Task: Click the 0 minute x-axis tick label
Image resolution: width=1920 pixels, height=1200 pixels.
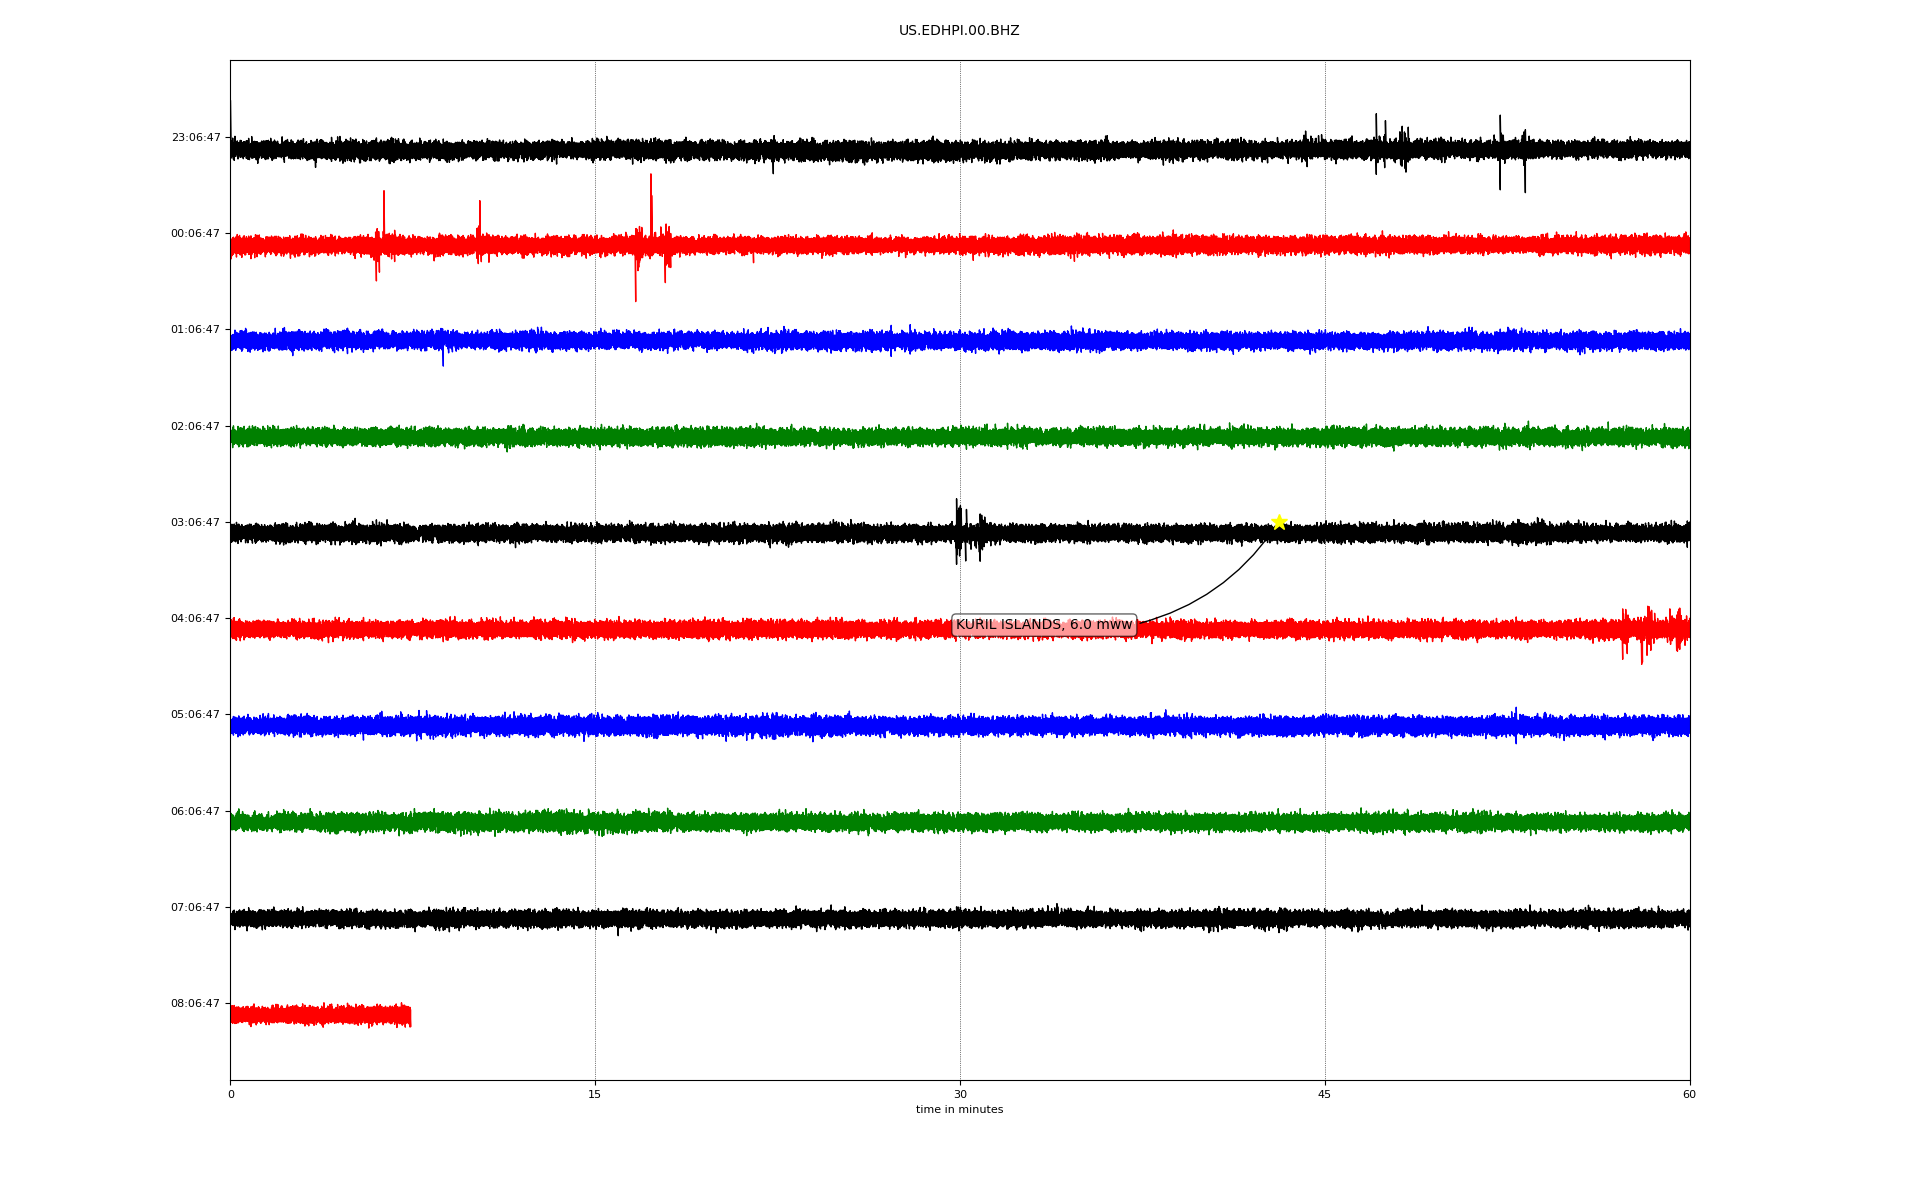Action: (231, 1094)
